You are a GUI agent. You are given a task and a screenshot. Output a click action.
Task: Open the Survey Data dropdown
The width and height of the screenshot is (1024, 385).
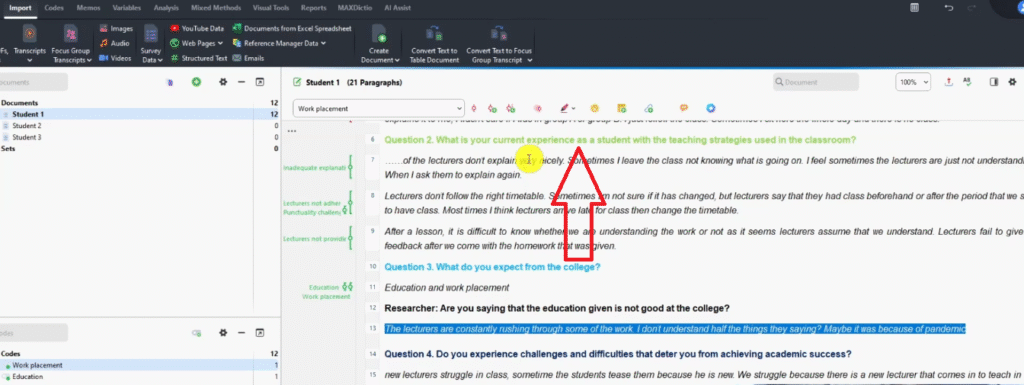151,44
